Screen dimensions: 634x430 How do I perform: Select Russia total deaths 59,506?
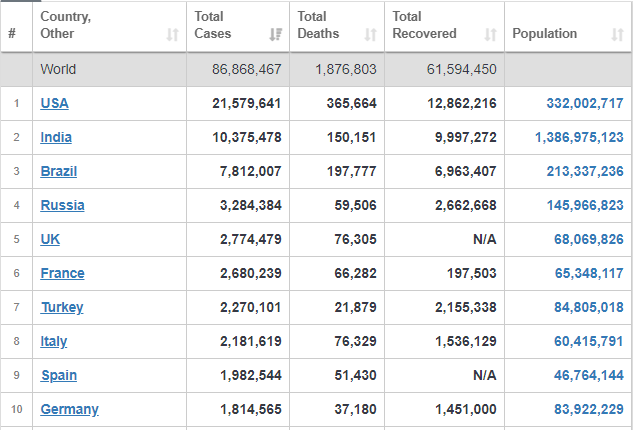tap(355, 205)
